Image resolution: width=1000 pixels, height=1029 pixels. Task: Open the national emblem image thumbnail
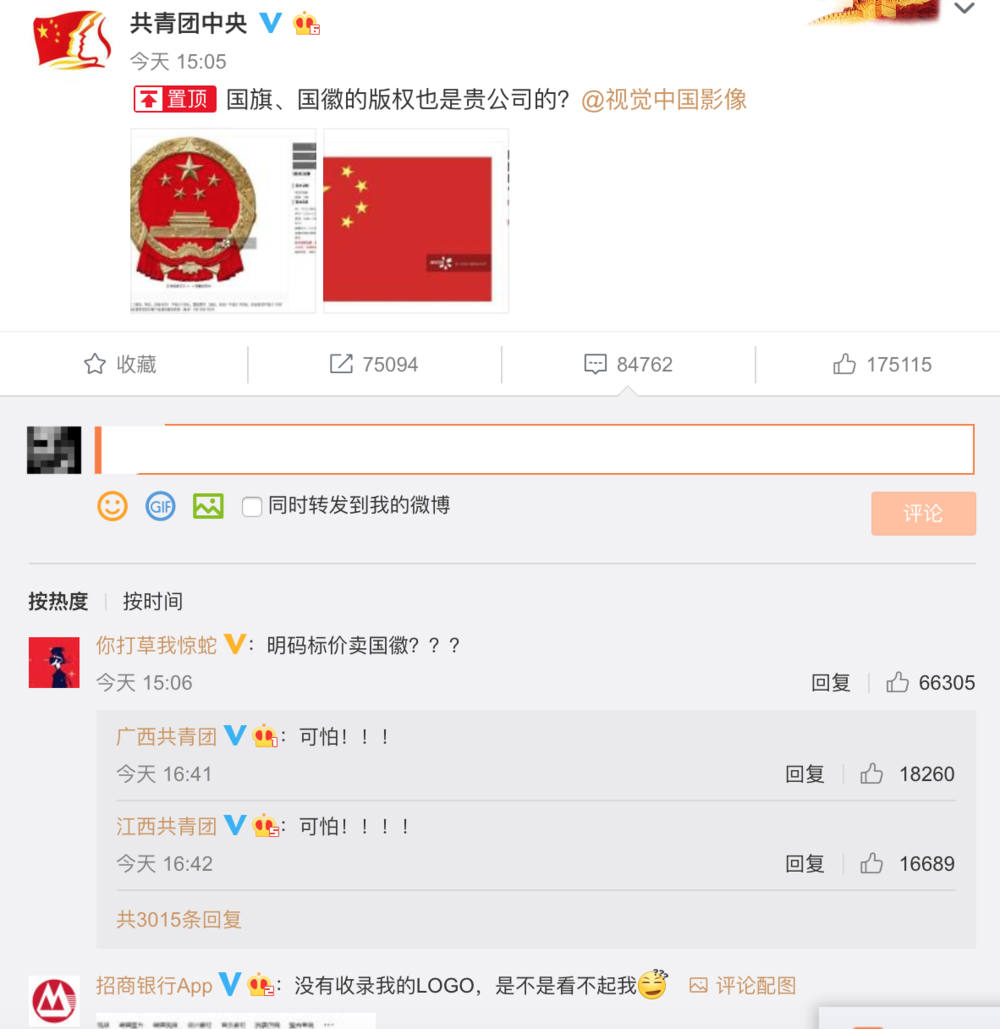[223, 220]
